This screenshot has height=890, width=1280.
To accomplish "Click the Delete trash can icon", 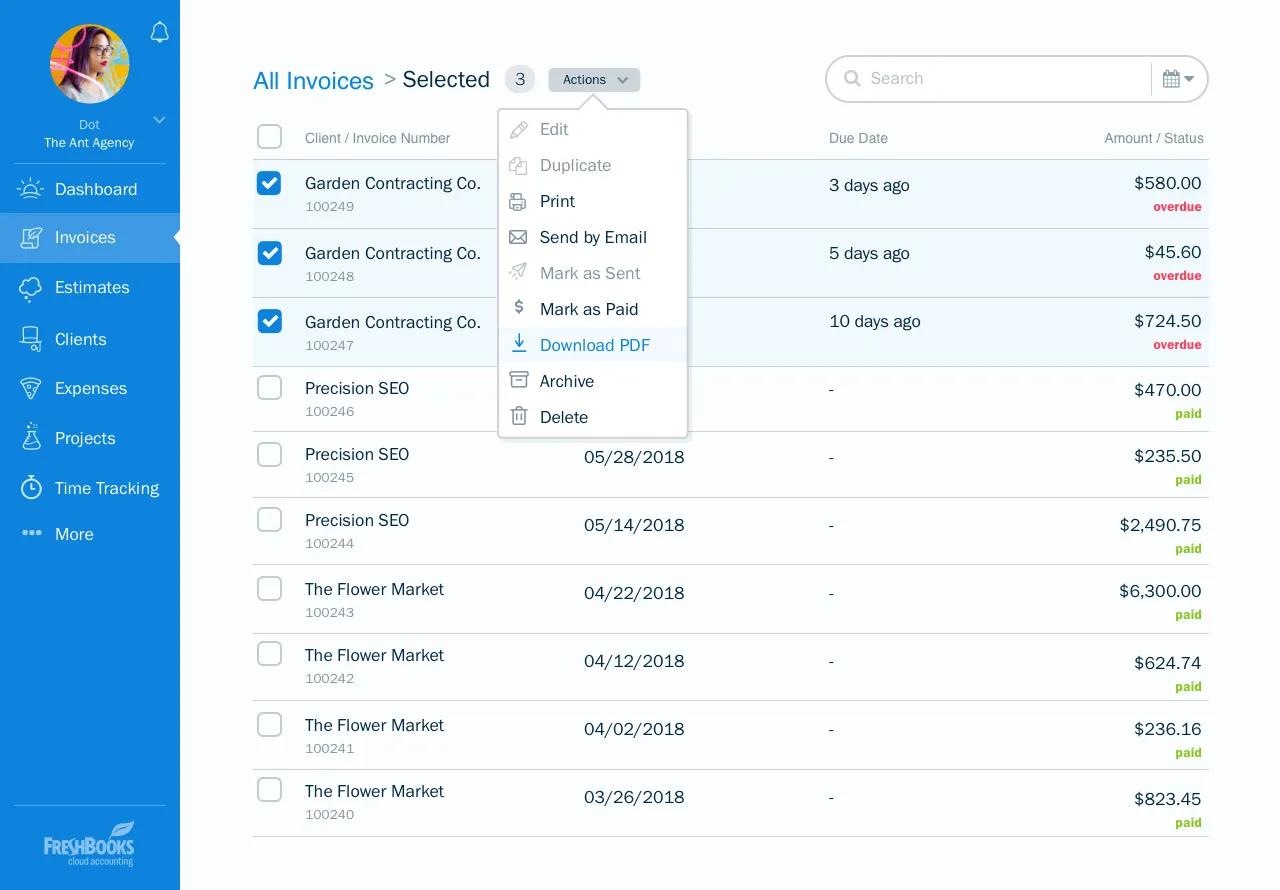I will coord(518,416).
